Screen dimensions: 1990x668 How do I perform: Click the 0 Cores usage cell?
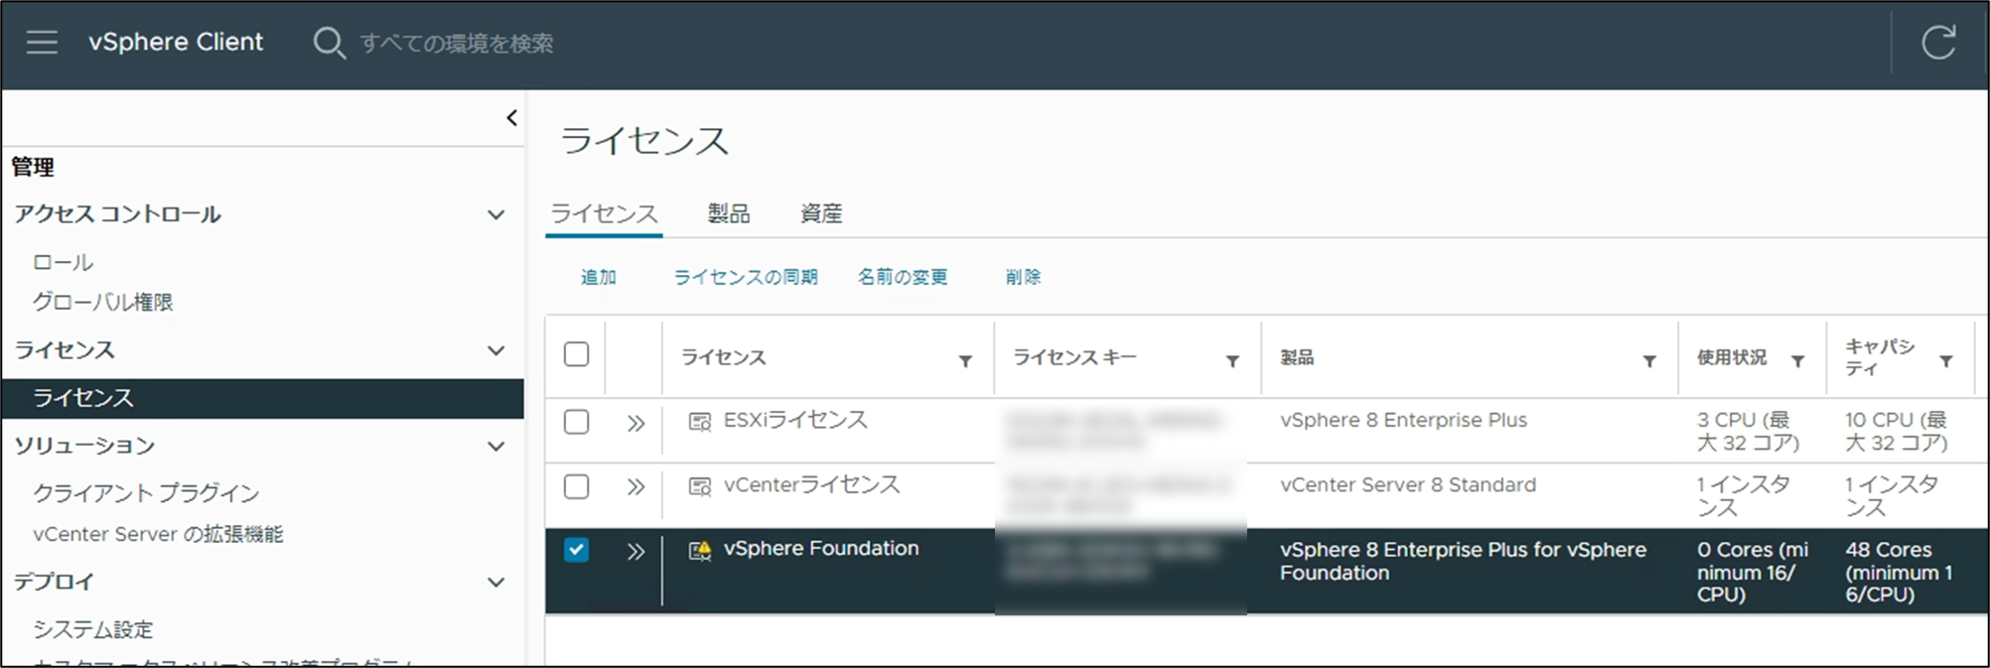1752,571
